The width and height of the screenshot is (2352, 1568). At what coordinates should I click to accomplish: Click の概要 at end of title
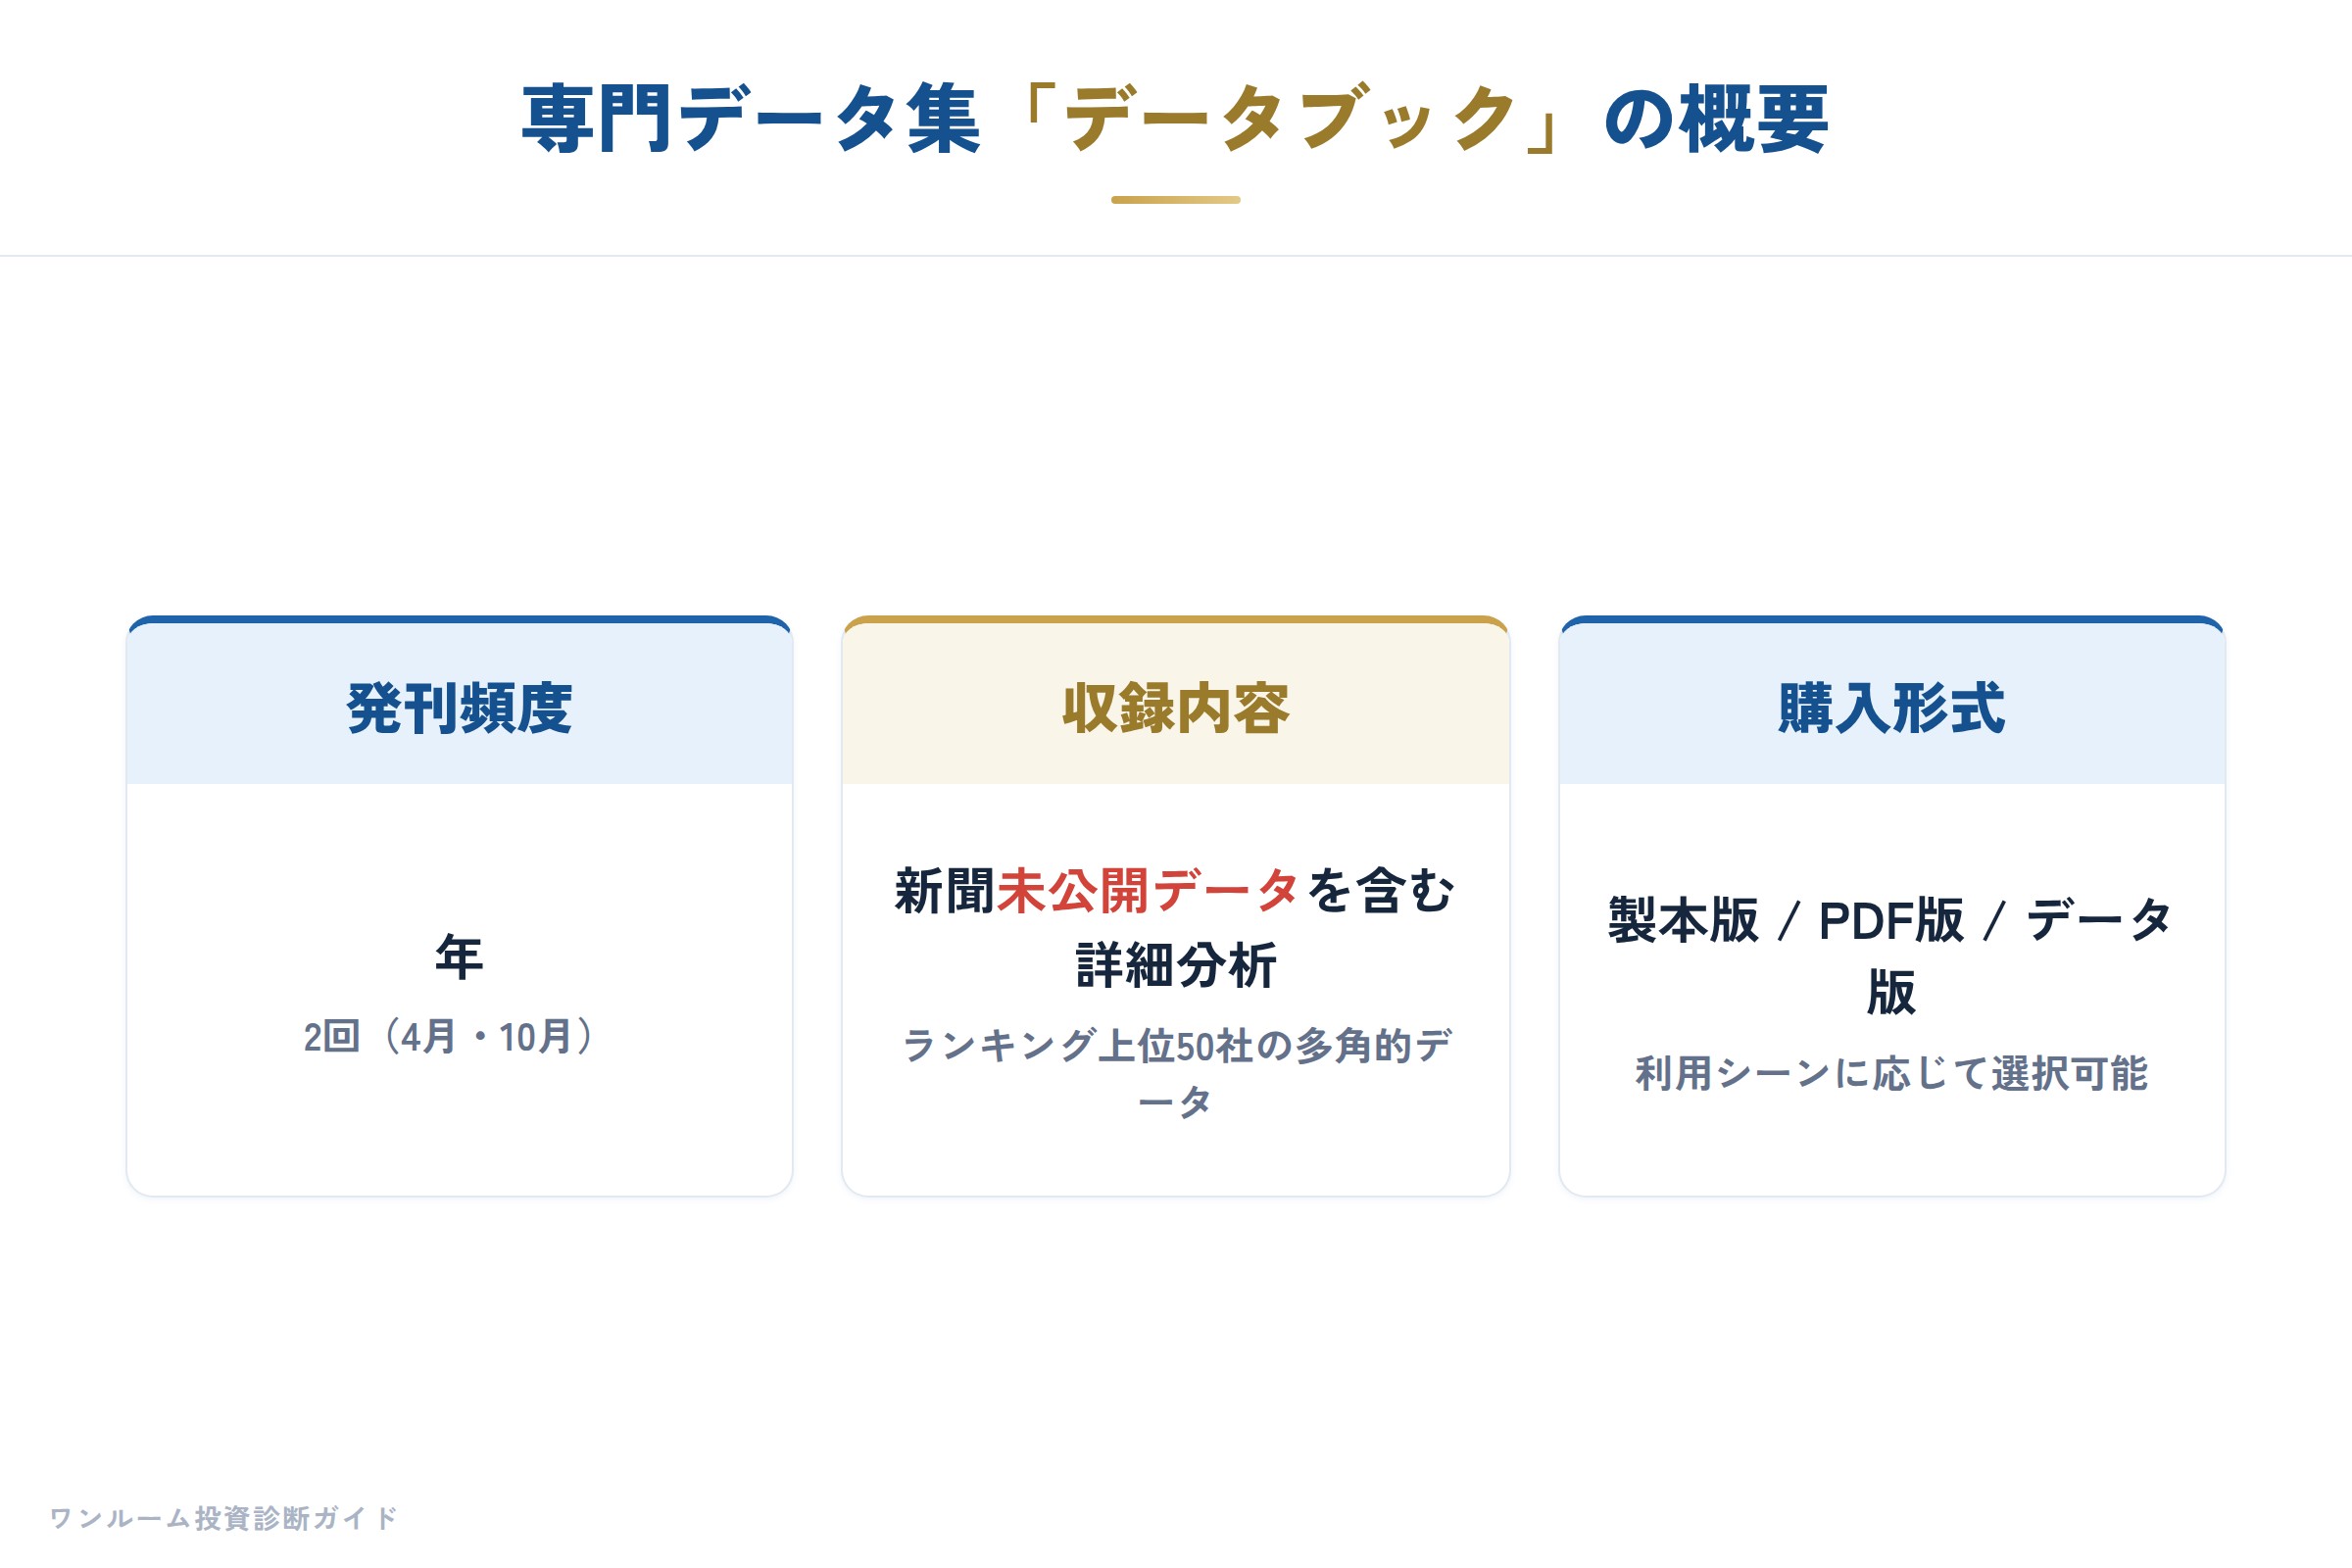click(1716, 119)
